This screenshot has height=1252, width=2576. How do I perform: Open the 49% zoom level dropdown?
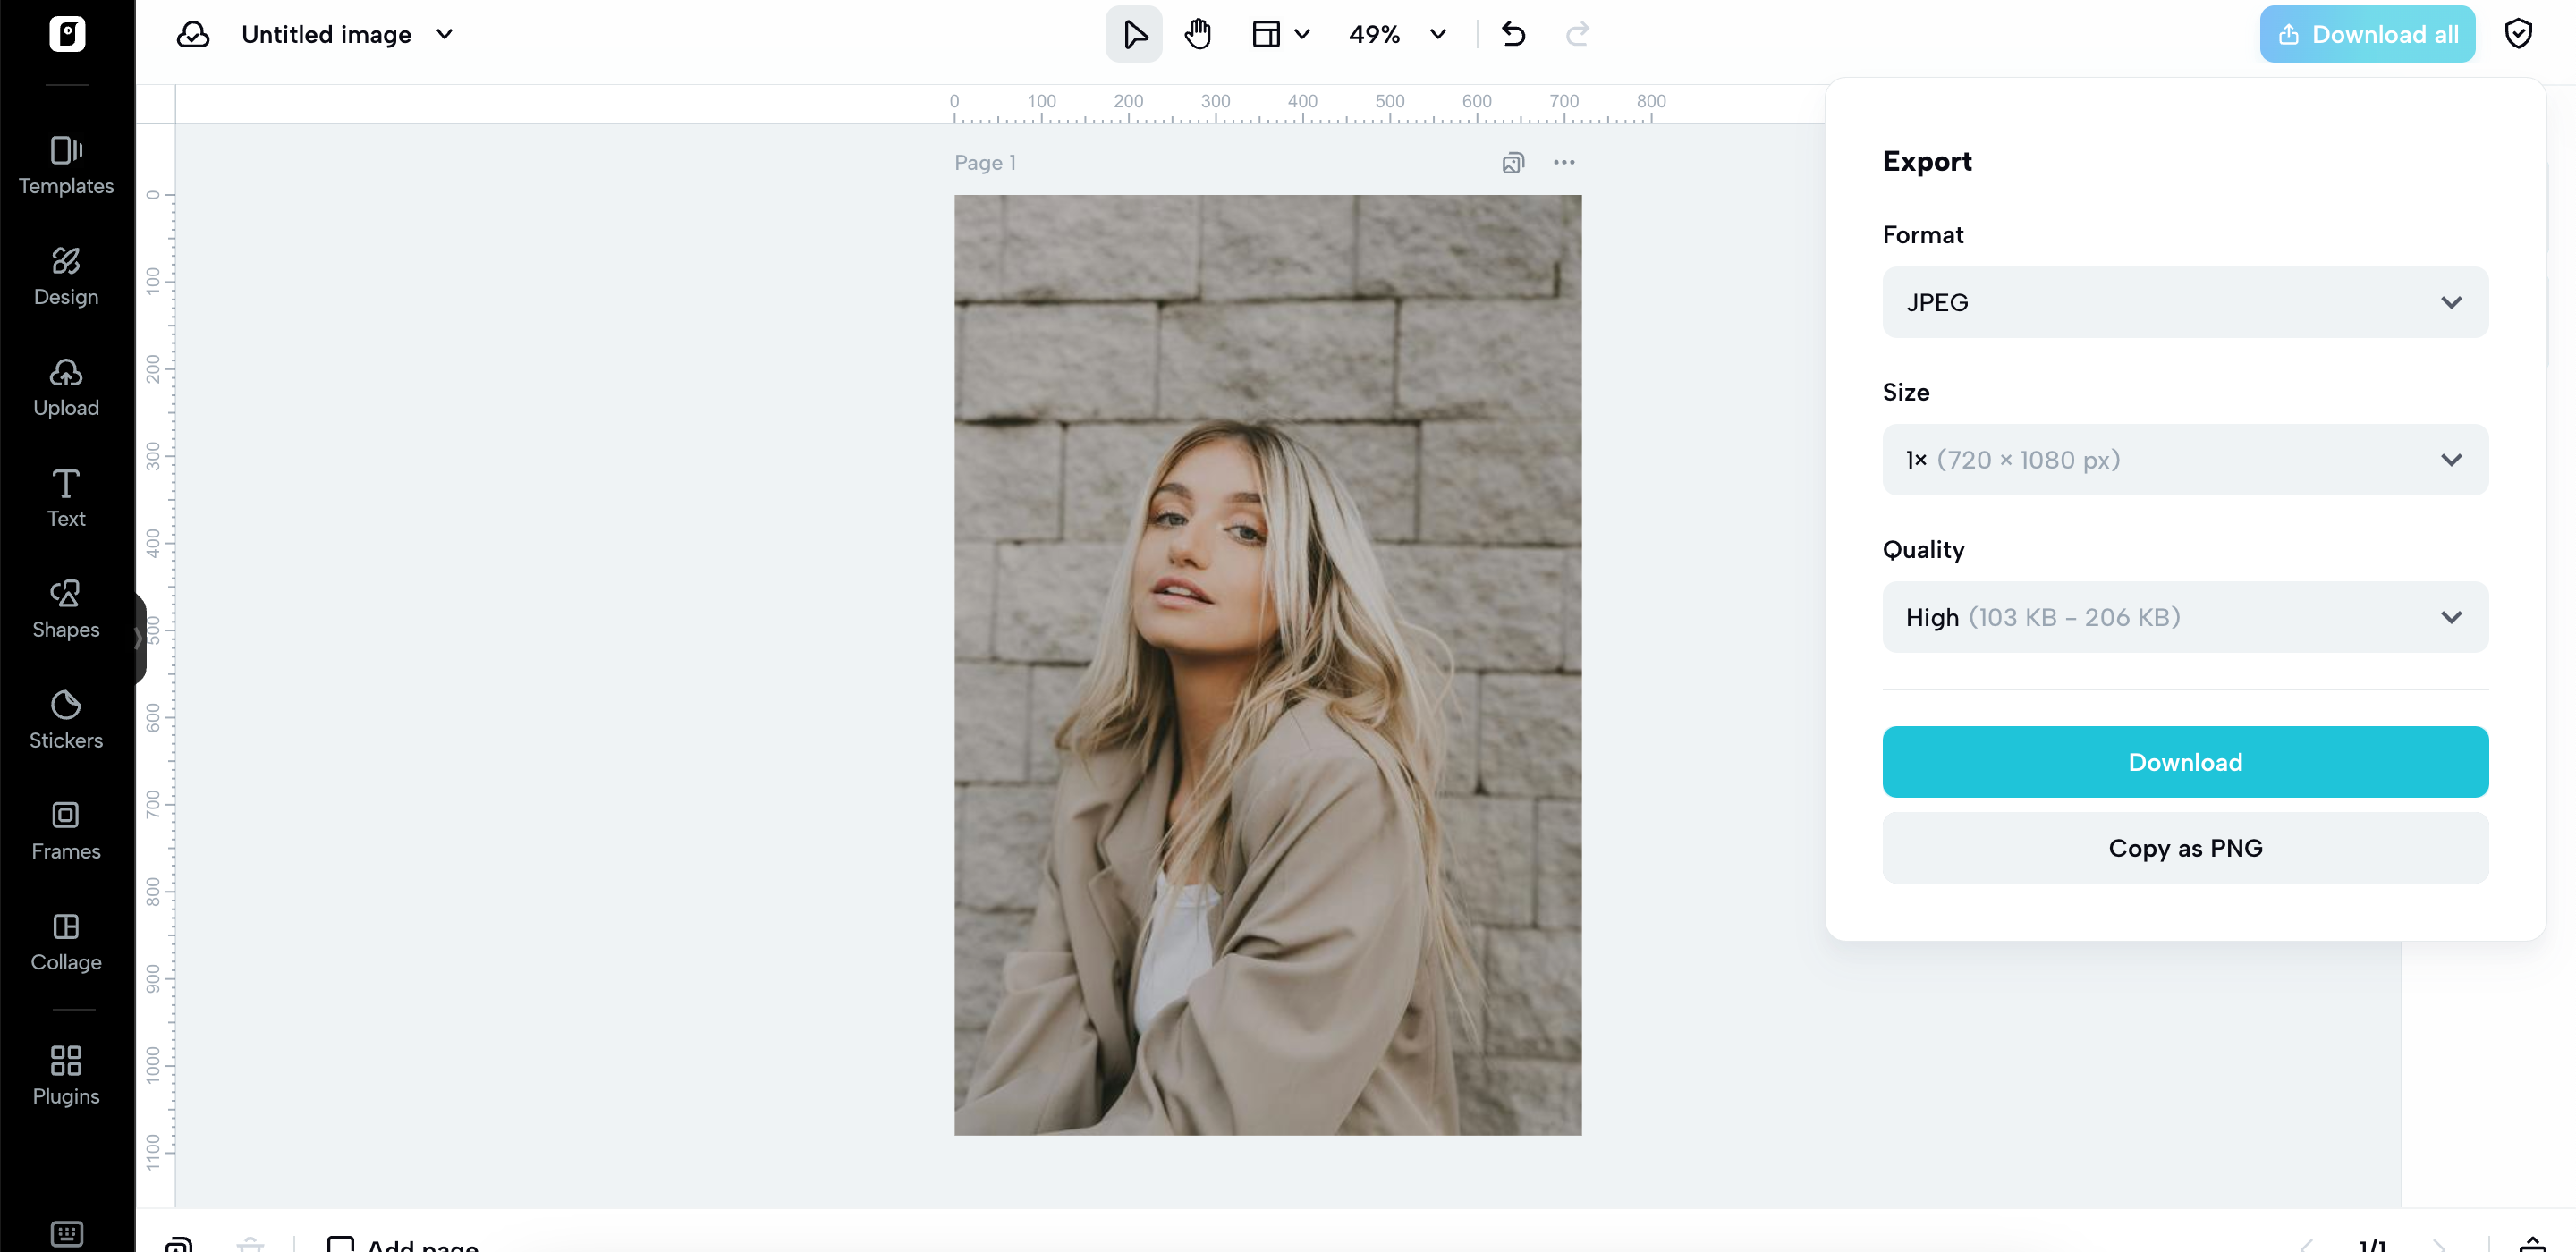(x=1397, y=34)
